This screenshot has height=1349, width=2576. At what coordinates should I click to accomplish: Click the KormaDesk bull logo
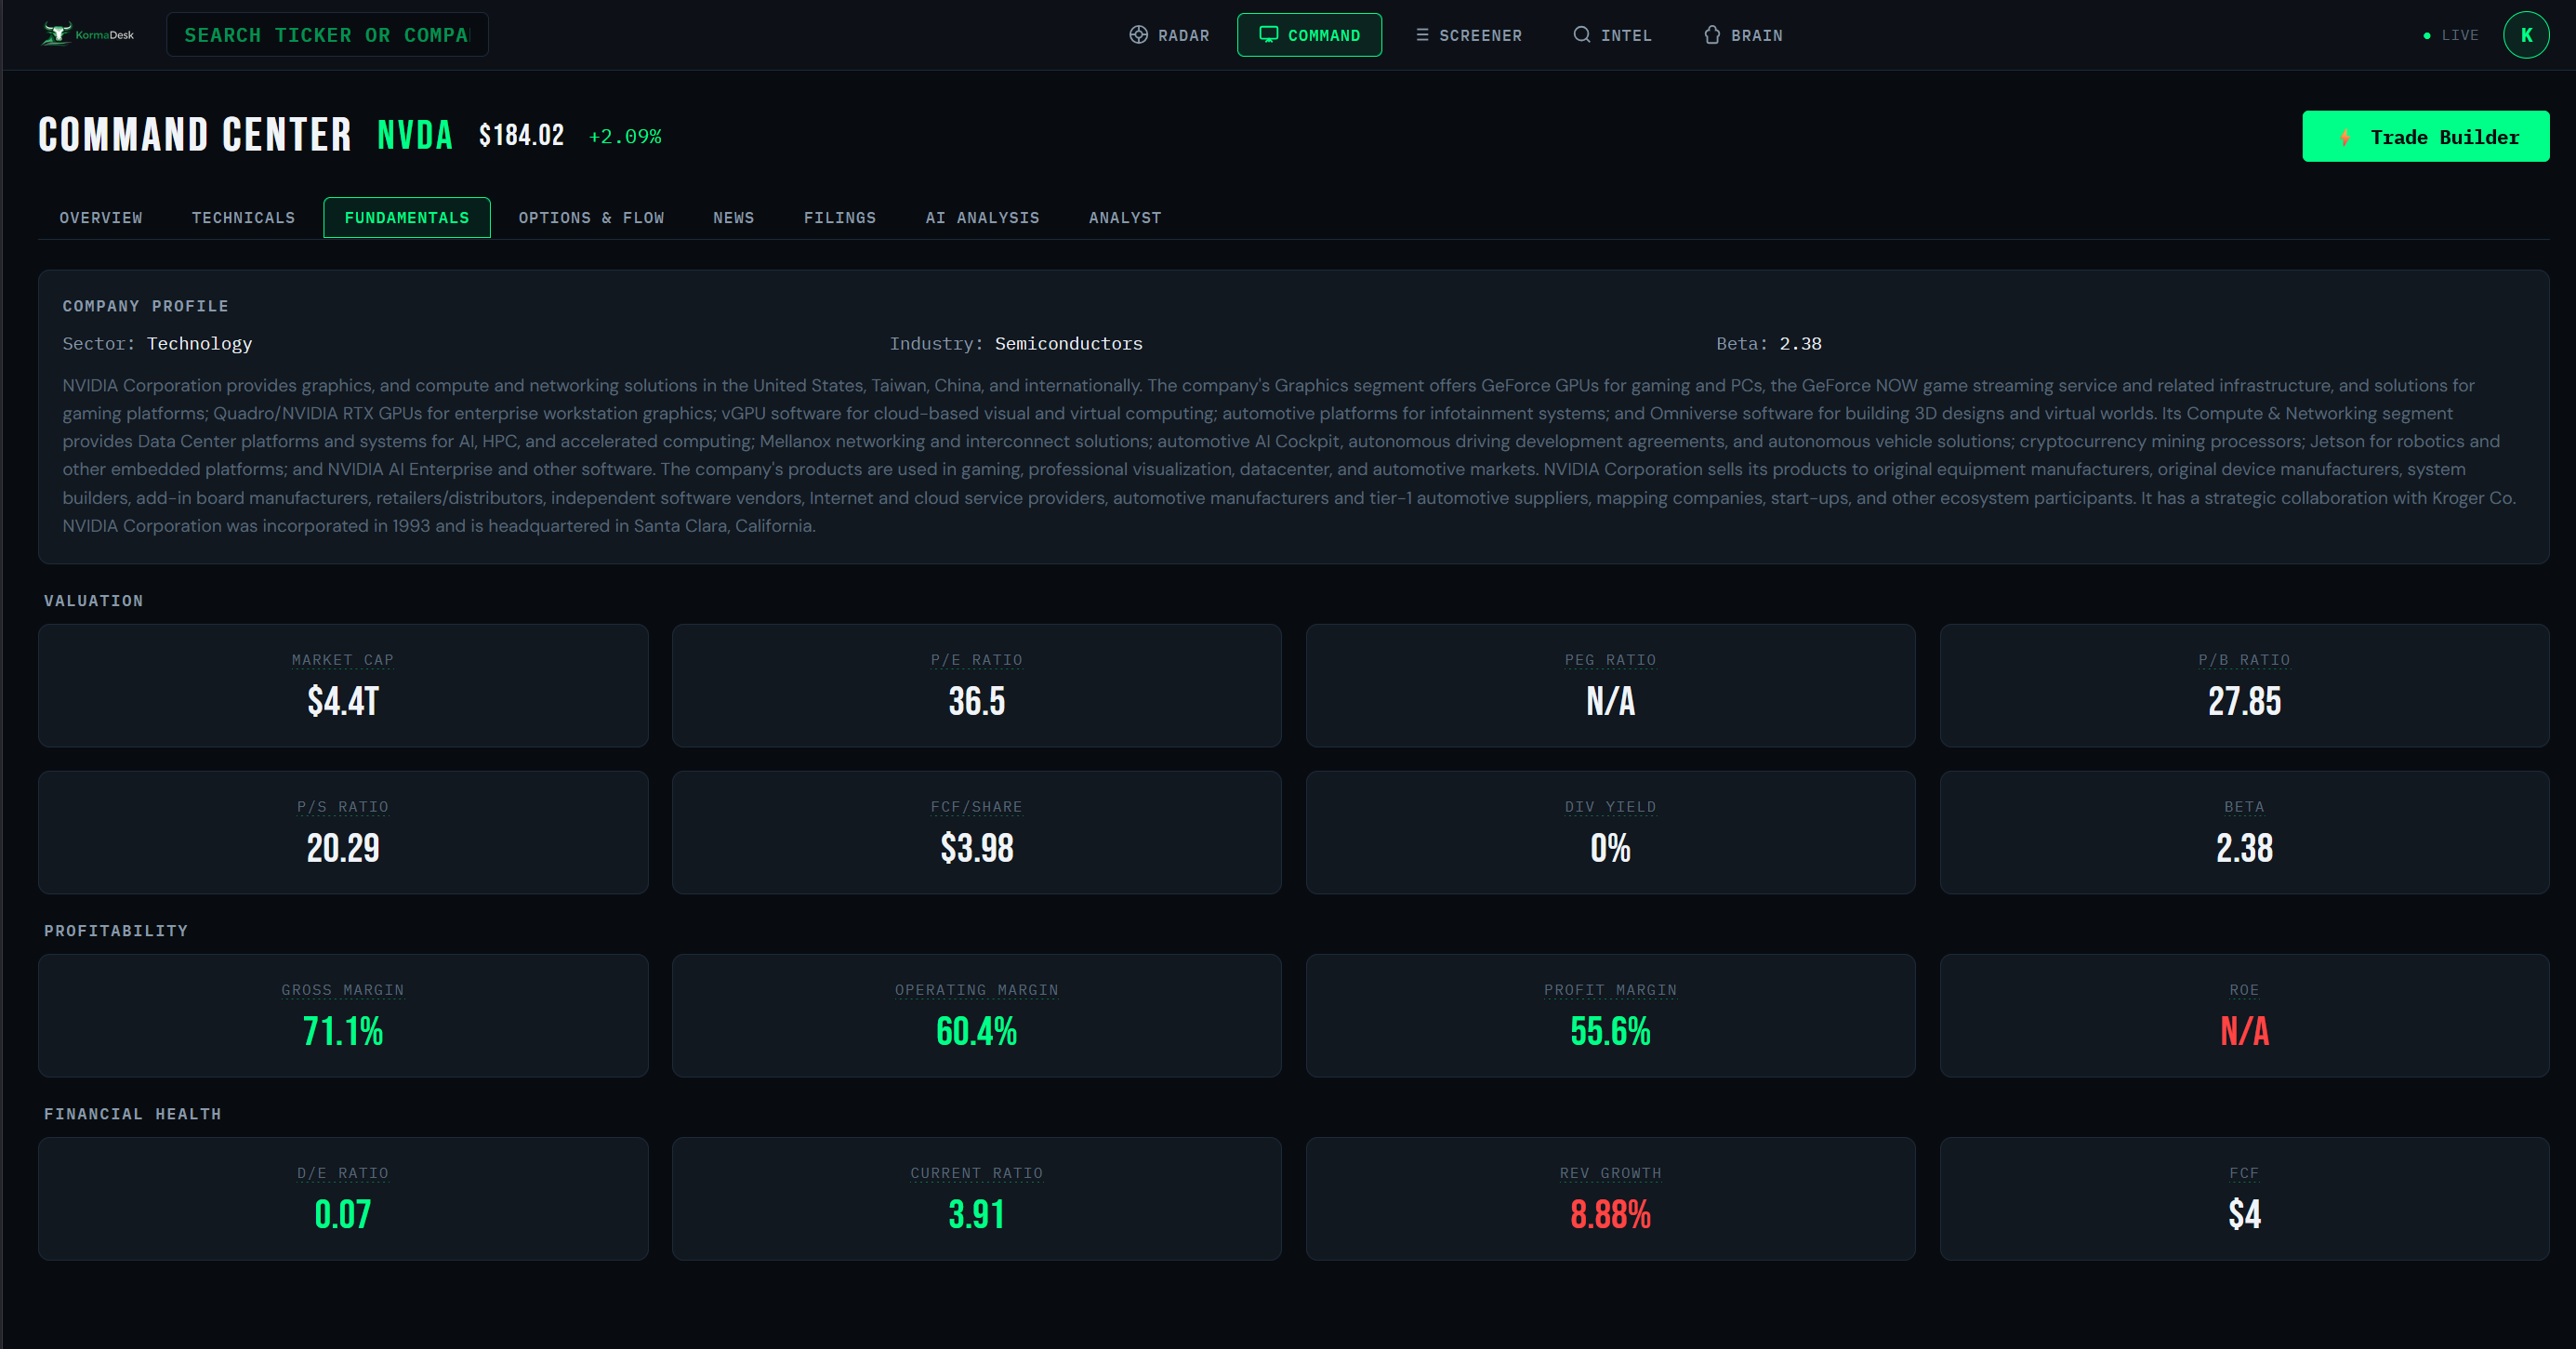click(x=57, y=34)
